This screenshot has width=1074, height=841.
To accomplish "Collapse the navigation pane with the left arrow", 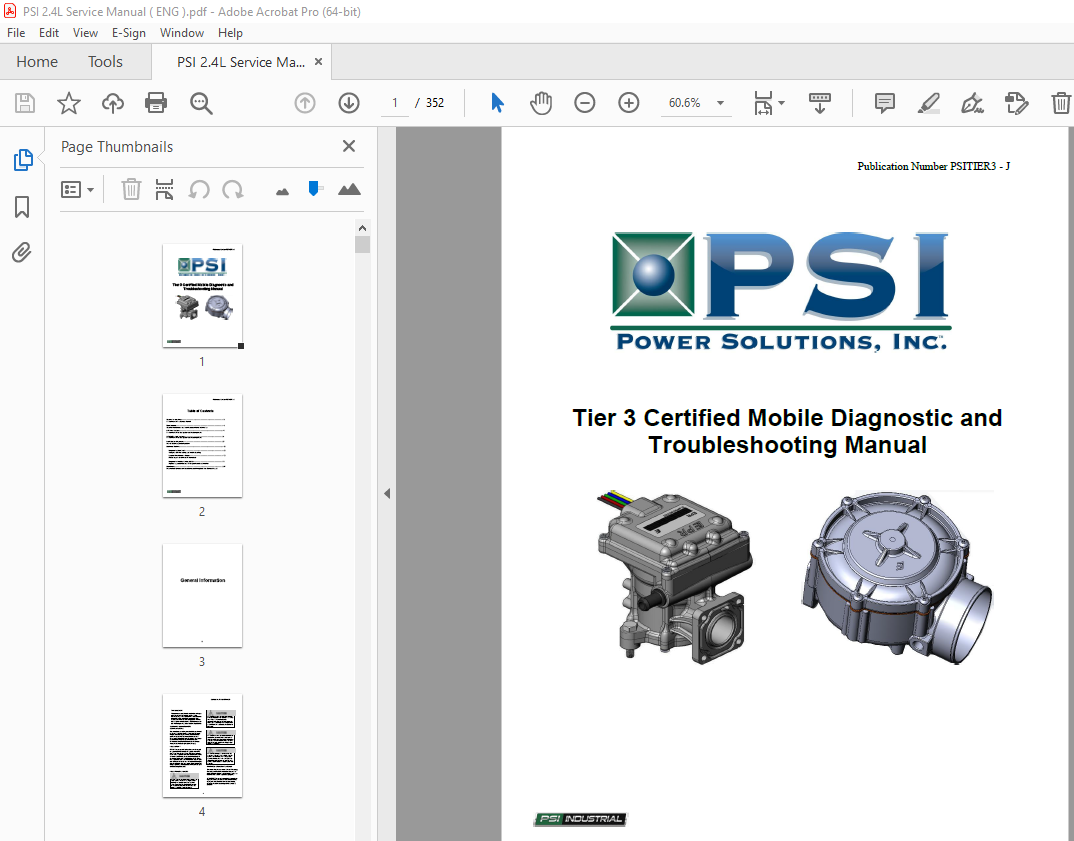I will click(x=387, y=493).
